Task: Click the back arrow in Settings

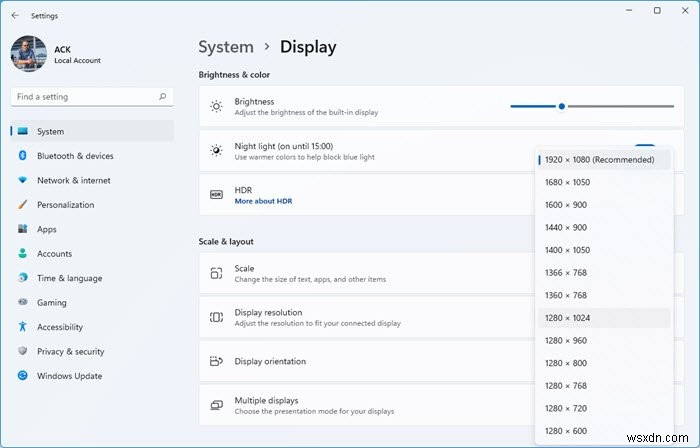Action: pos(15,16)
